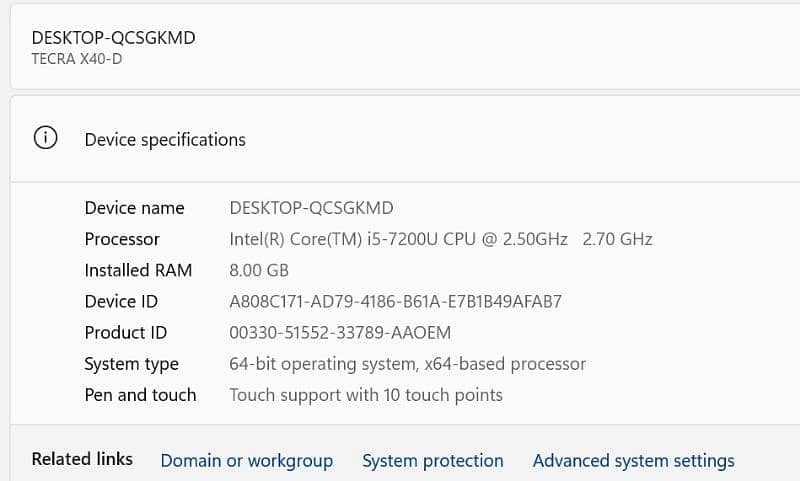Click the Installed RAM value 8.00 GB
Viewport: 800px width, 481px height.
pos(259,270)
